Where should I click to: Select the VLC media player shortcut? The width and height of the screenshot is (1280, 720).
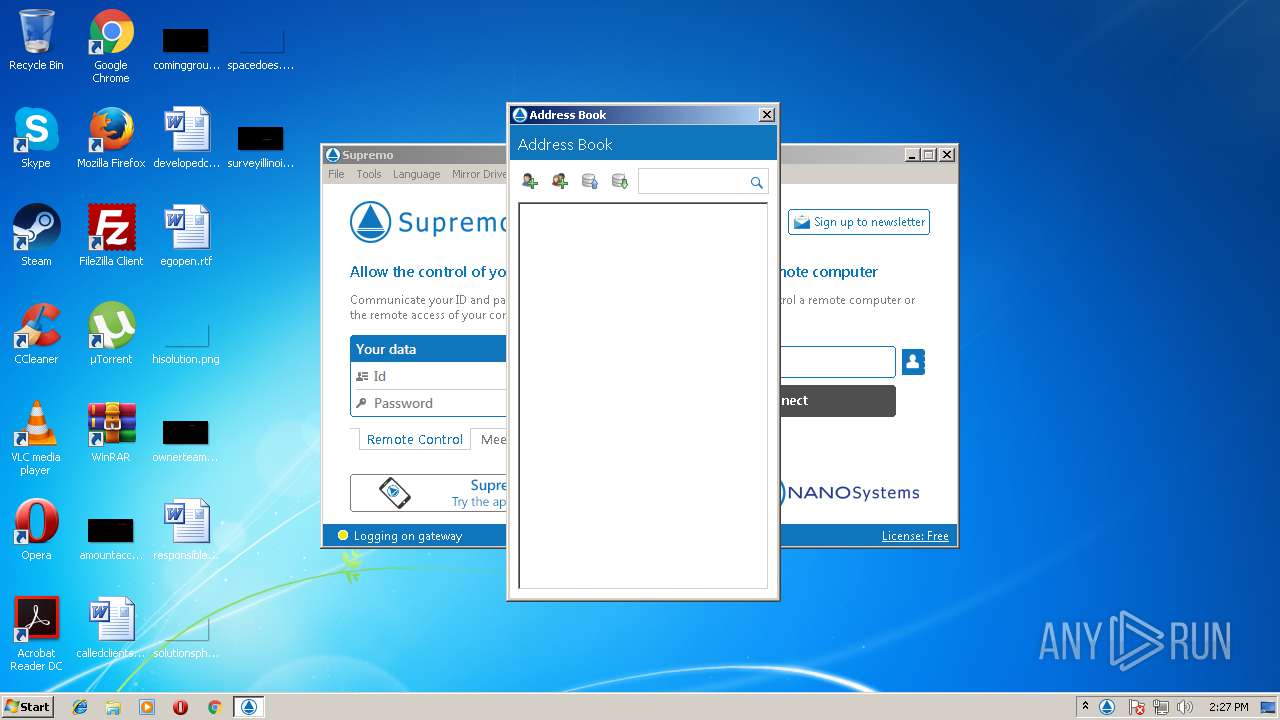tap(36, 438)
